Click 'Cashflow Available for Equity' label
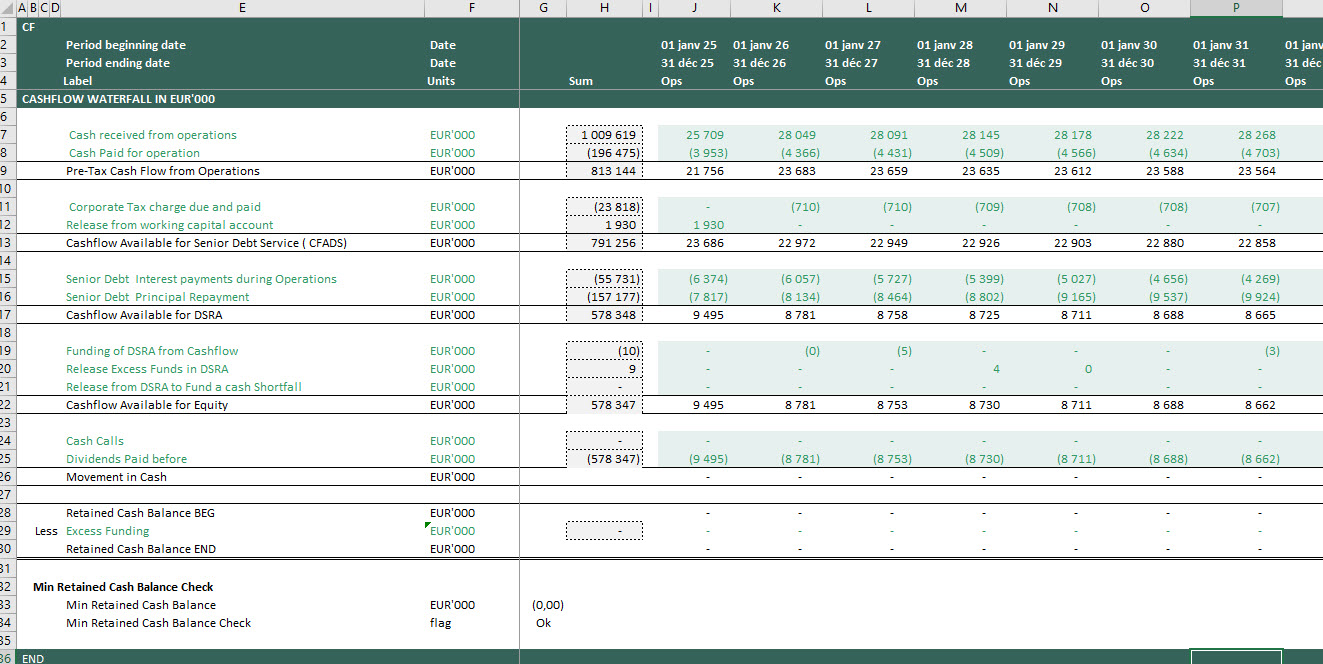This screenshot has height=664, width=1323. [x=147, y=405]
